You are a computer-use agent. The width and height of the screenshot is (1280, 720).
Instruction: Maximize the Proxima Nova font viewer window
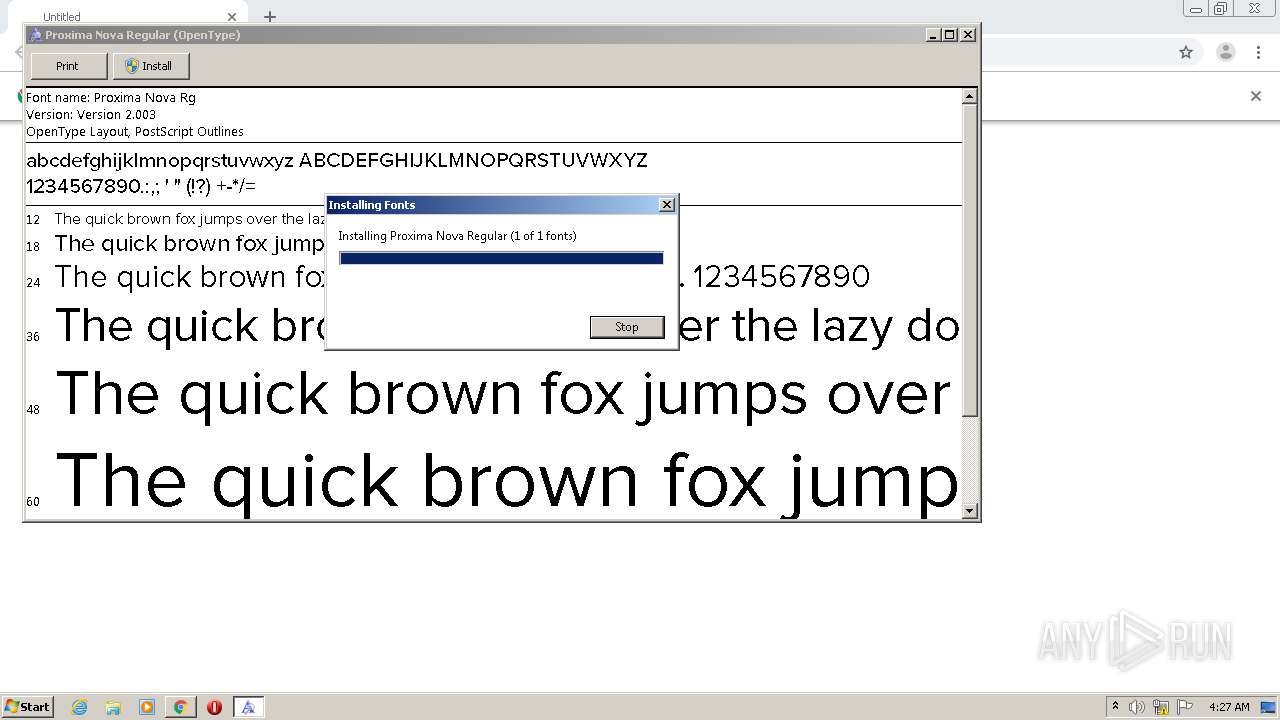point(950,35)
